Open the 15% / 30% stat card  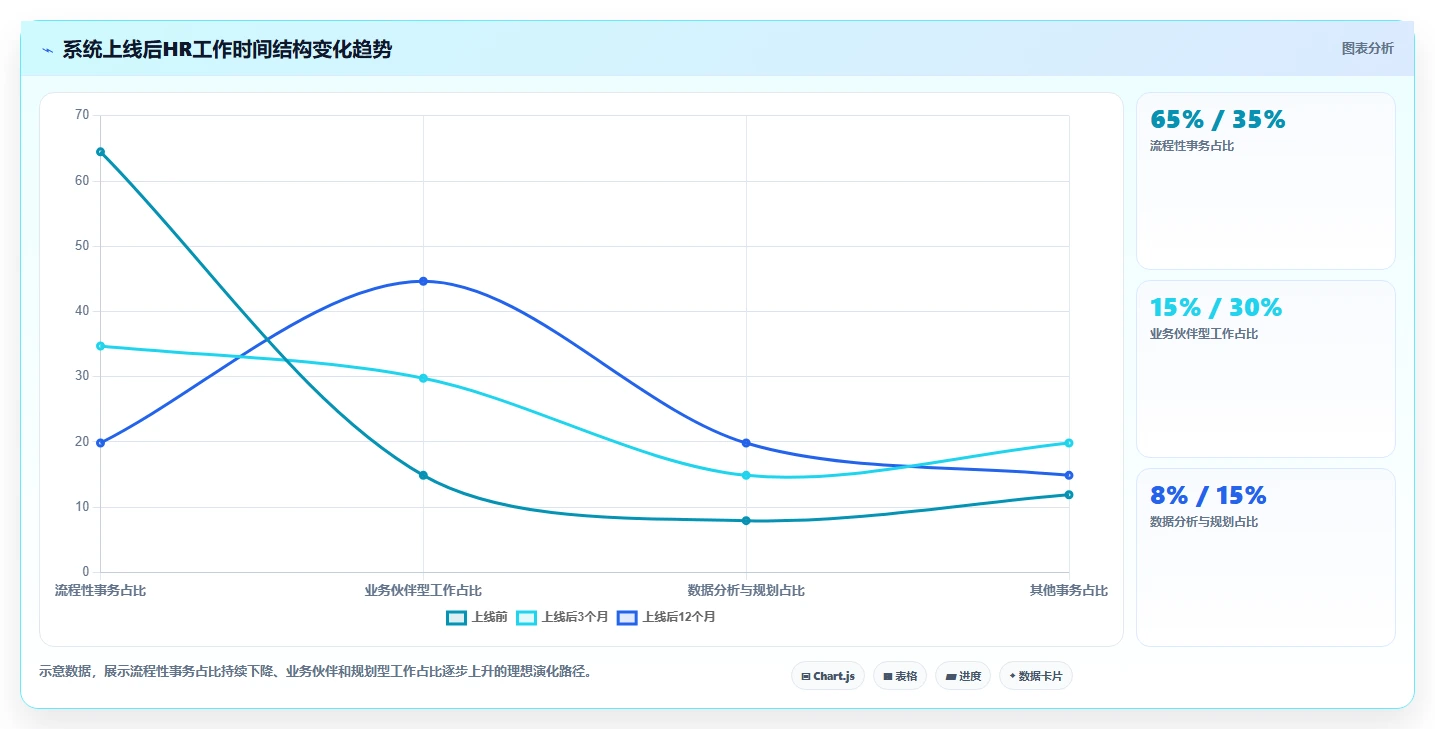tap(1265, 369)
